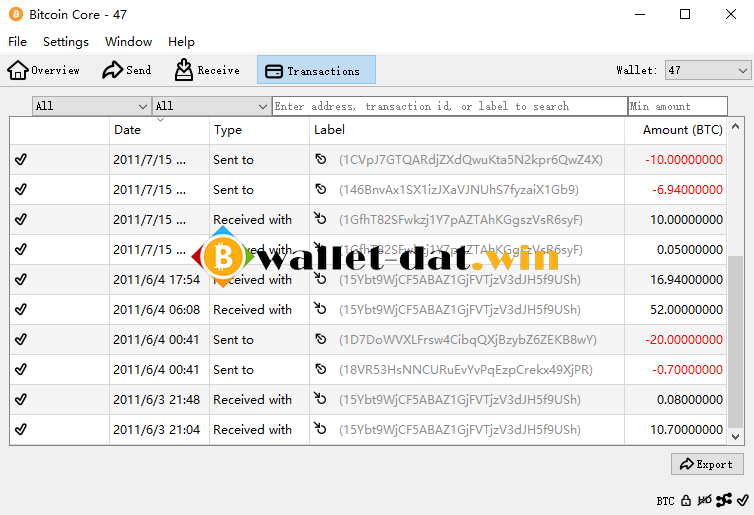Click received icon in the 10.00000000 row
This screenshot has height=515, width=754.
[320, 218]
